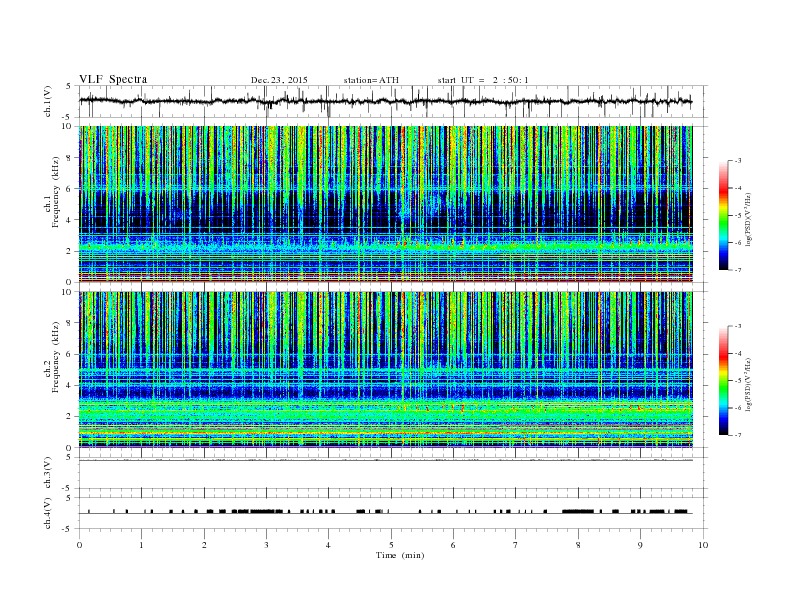Click the 'ch.1(V)' waveform axis label
Screen dimensions: 792x612
(x=48, y=101)
